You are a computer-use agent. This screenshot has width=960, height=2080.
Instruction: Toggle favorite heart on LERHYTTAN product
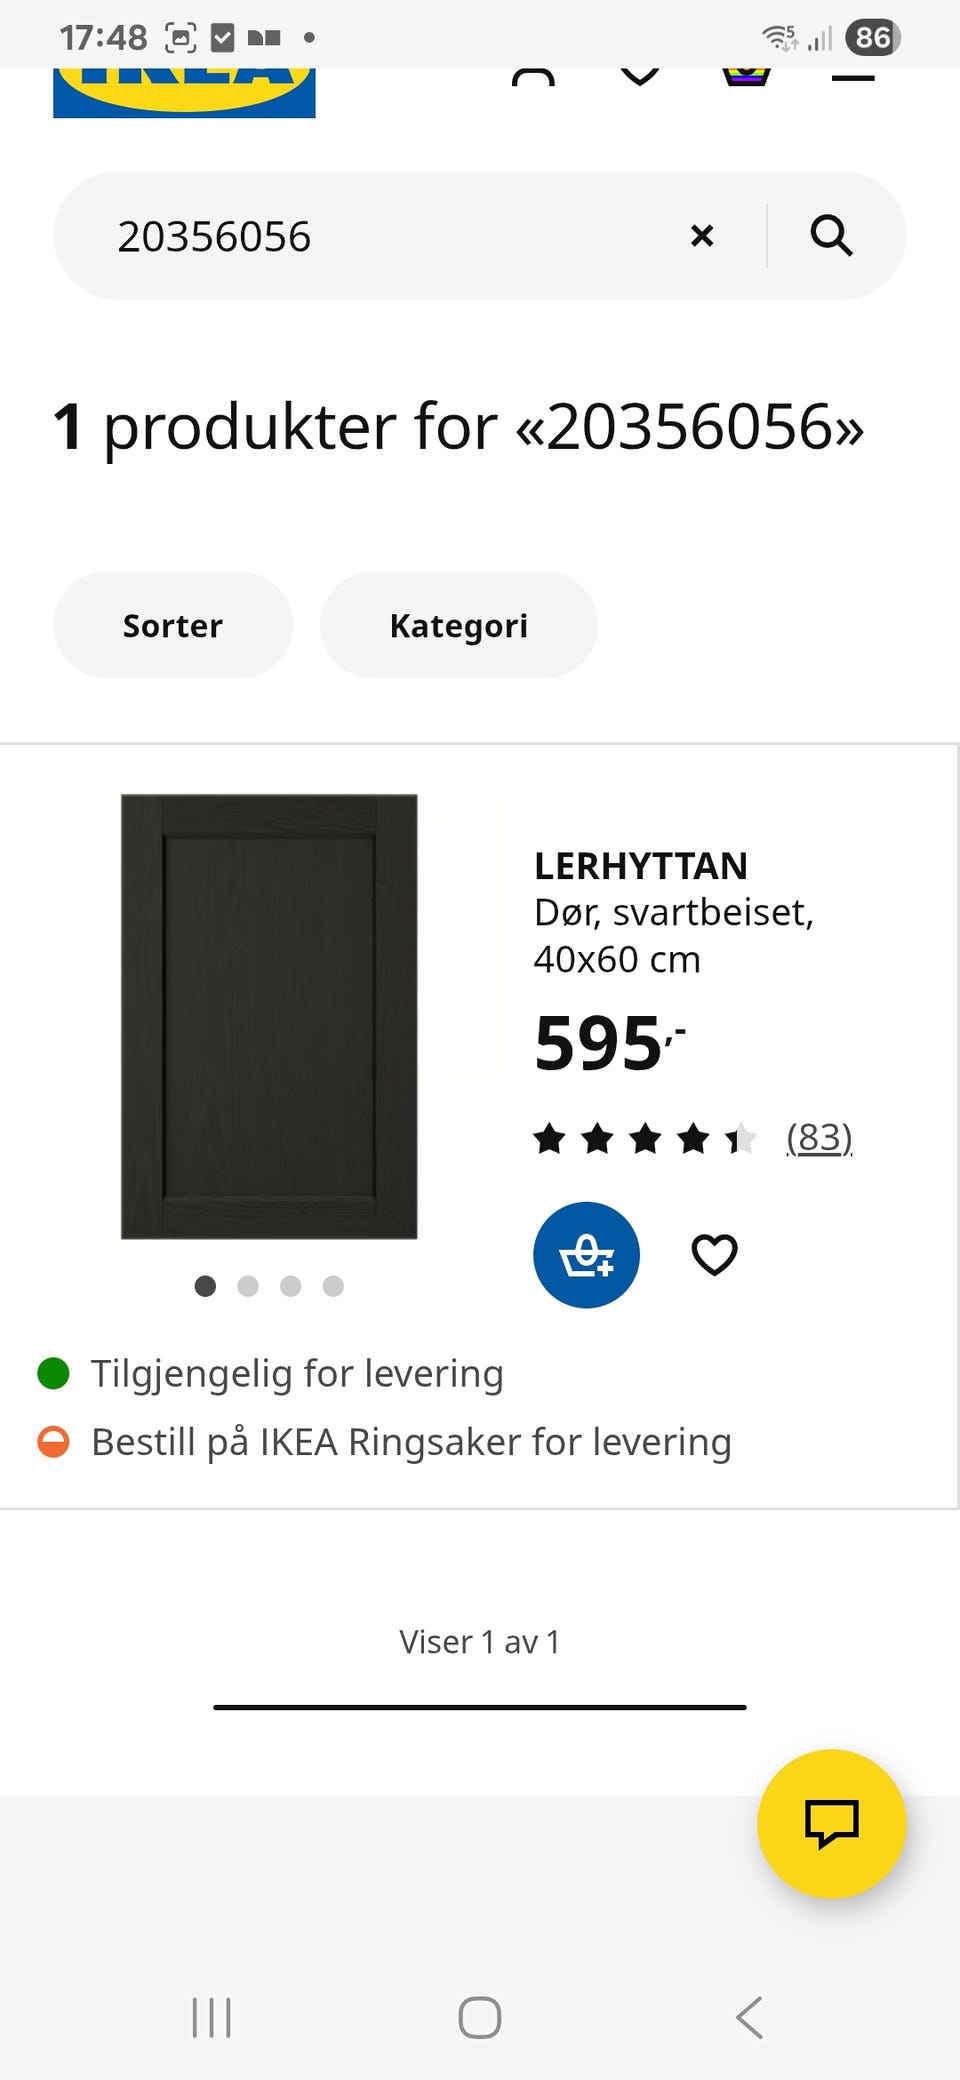[714, 1255]
